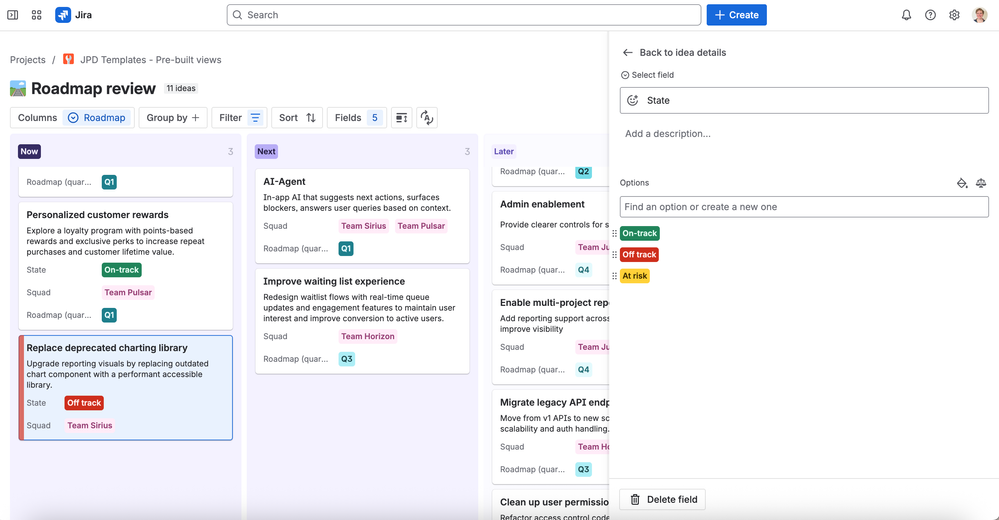Open the Admin enablement card
999x520 pixels.
[550, 236]
